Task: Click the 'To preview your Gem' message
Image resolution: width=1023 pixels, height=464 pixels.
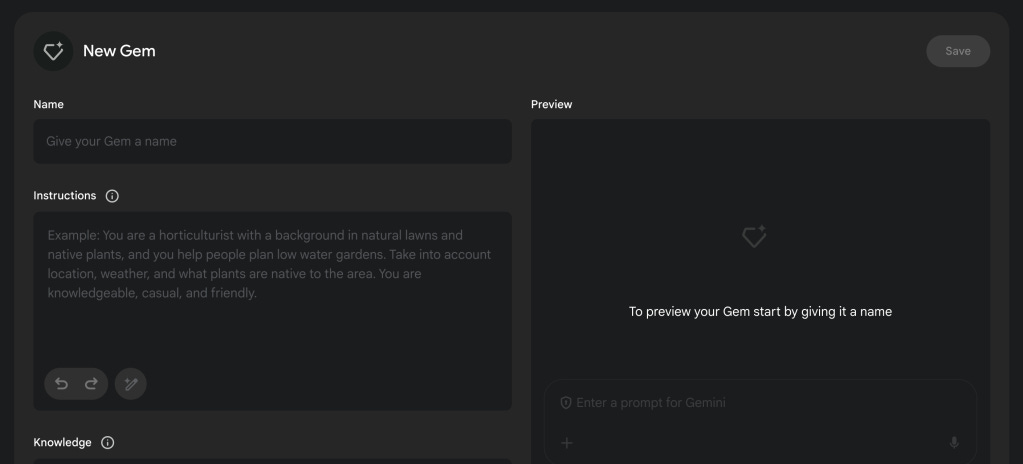Action: pos(760,312)
